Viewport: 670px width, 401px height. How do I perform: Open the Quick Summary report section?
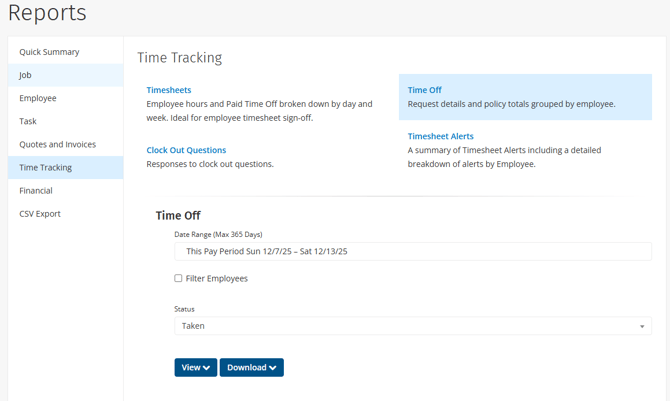coord(49,52)
